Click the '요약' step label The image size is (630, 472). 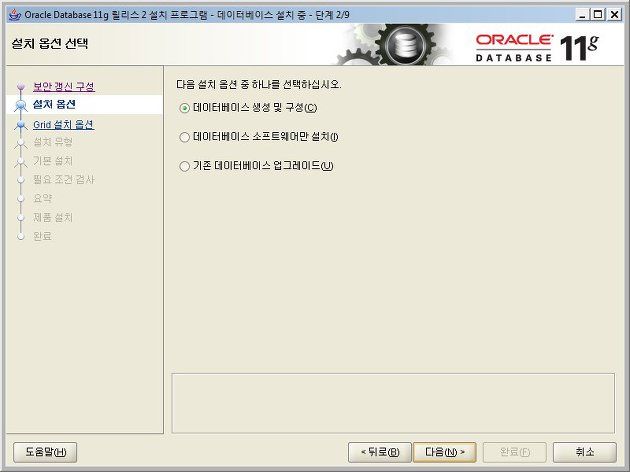click(x=43, y=198)
